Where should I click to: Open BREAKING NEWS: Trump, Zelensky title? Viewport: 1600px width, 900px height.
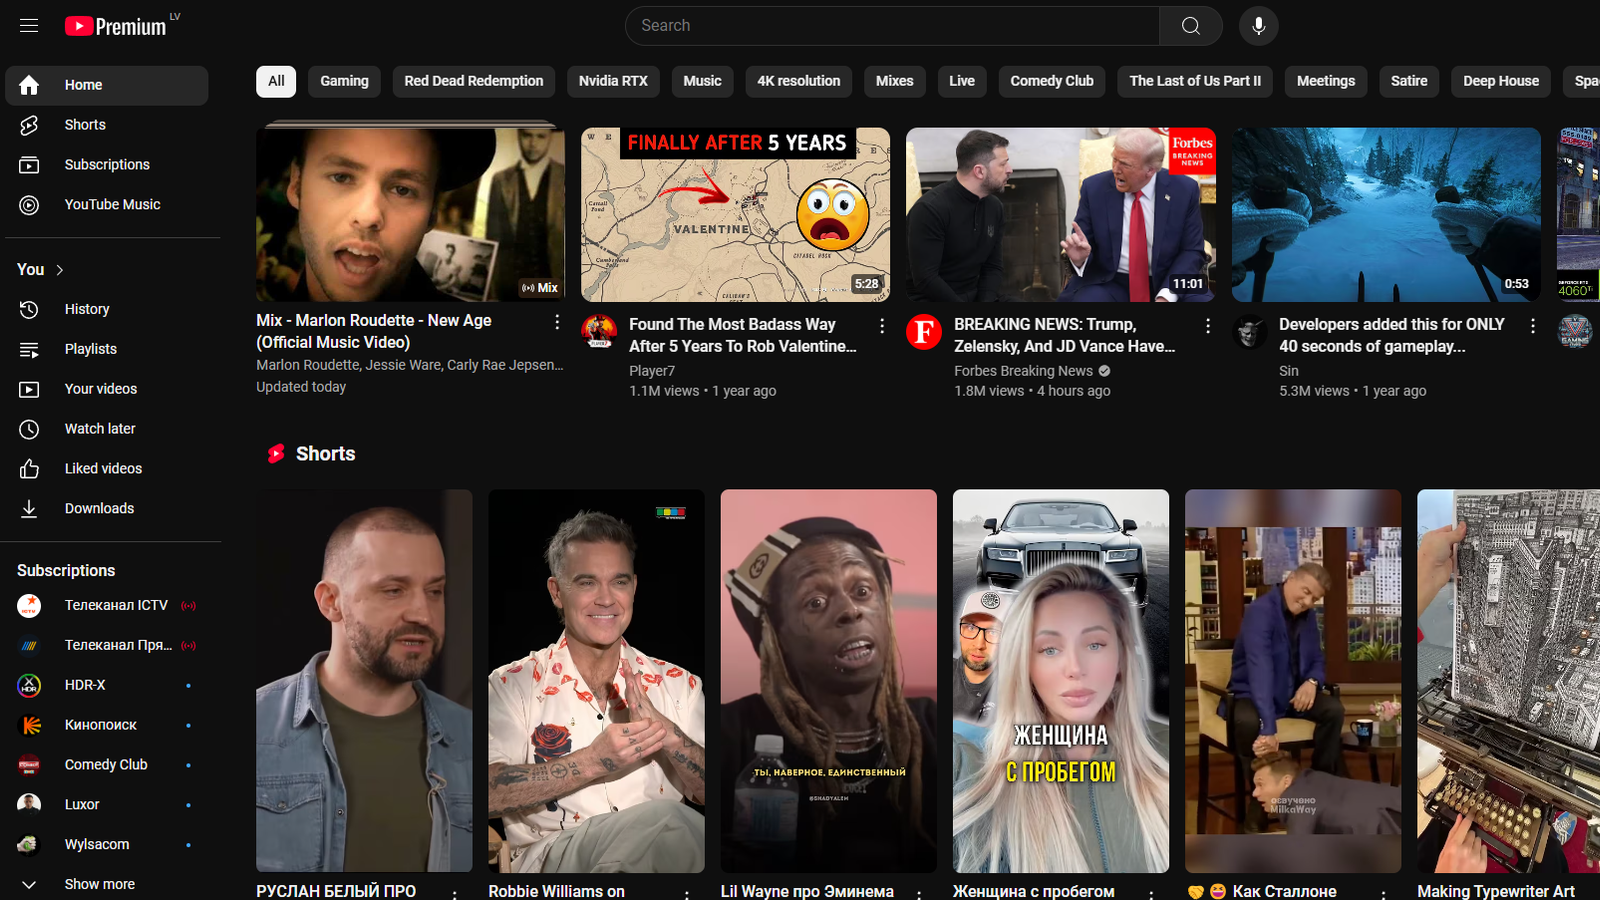[1065, 335]
